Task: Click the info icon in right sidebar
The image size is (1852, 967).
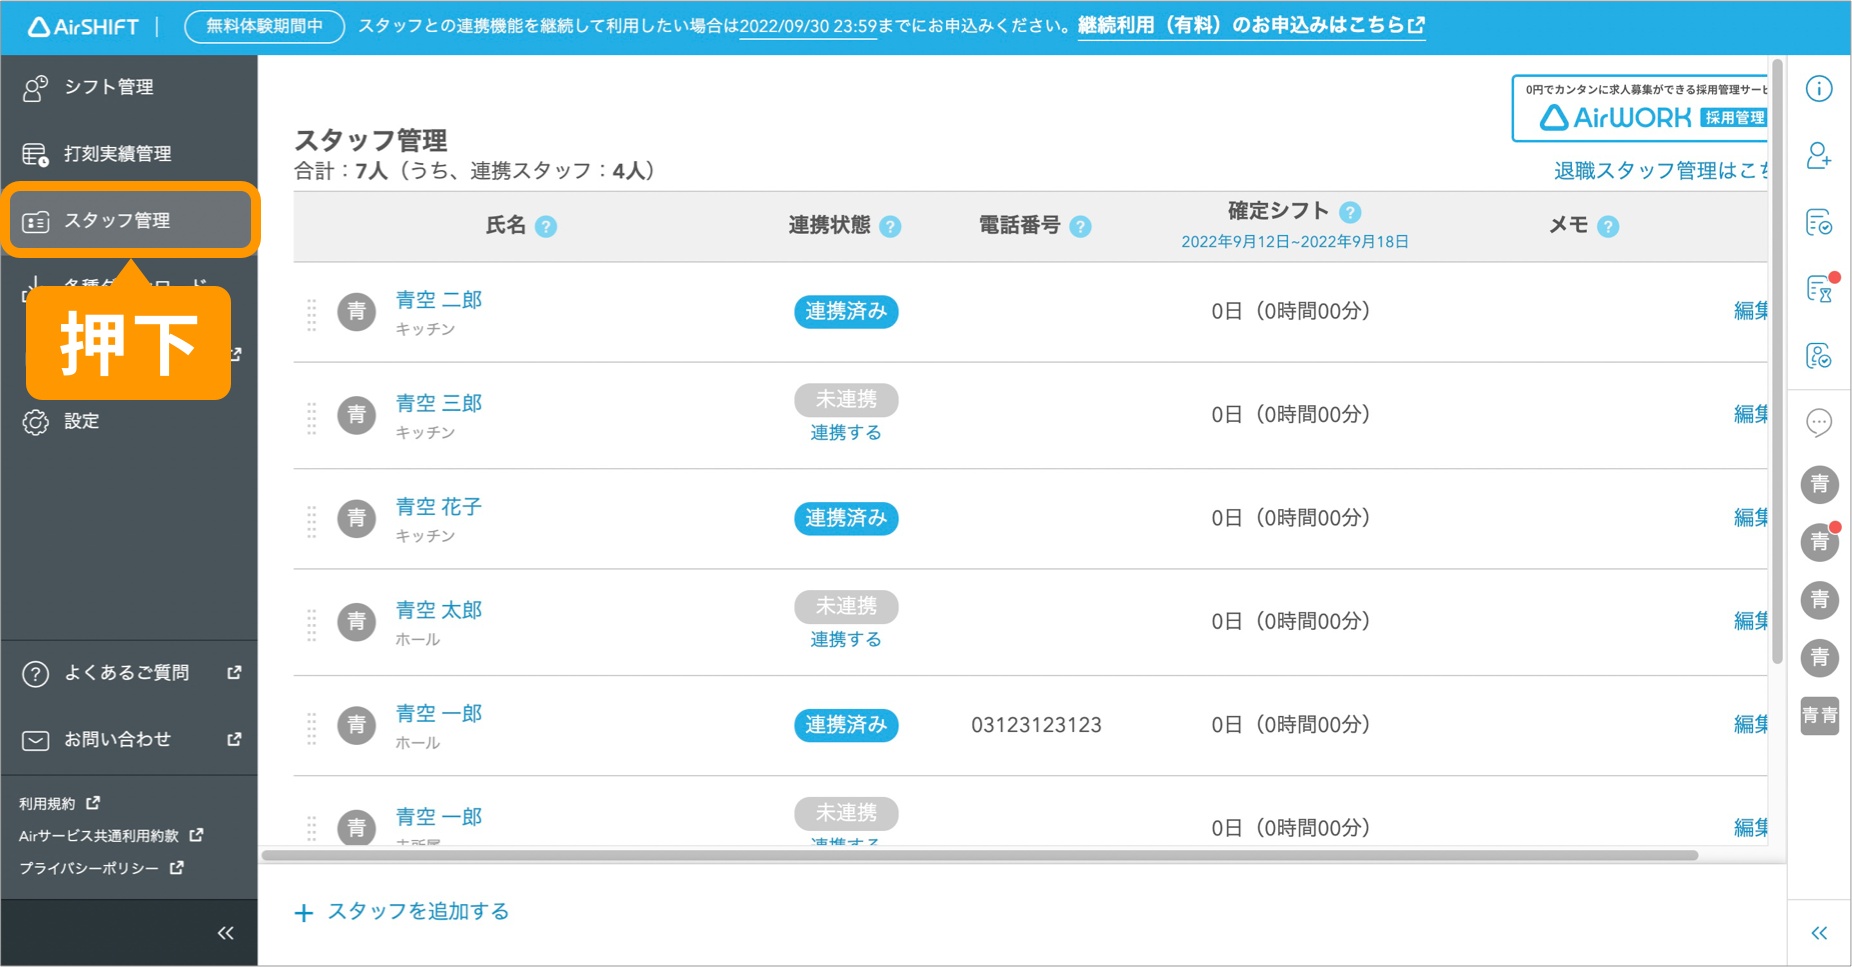Action: point(1819,89)
